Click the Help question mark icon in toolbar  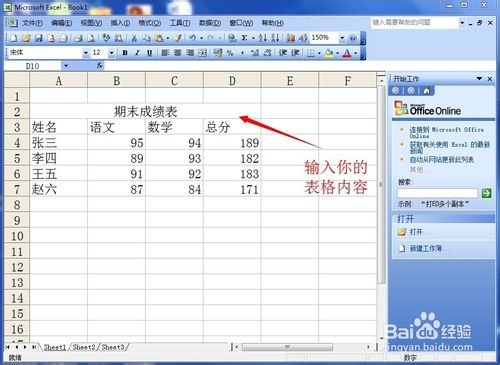coord(353,38)
